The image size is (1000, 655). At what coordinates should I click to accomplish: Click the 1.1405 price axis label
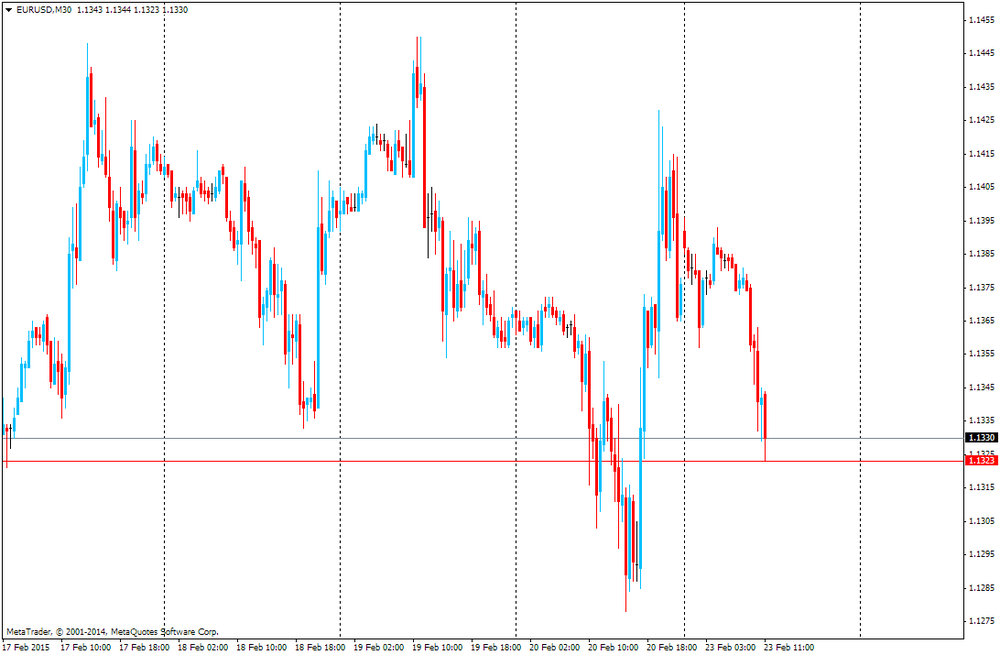[x=982, y=187]
